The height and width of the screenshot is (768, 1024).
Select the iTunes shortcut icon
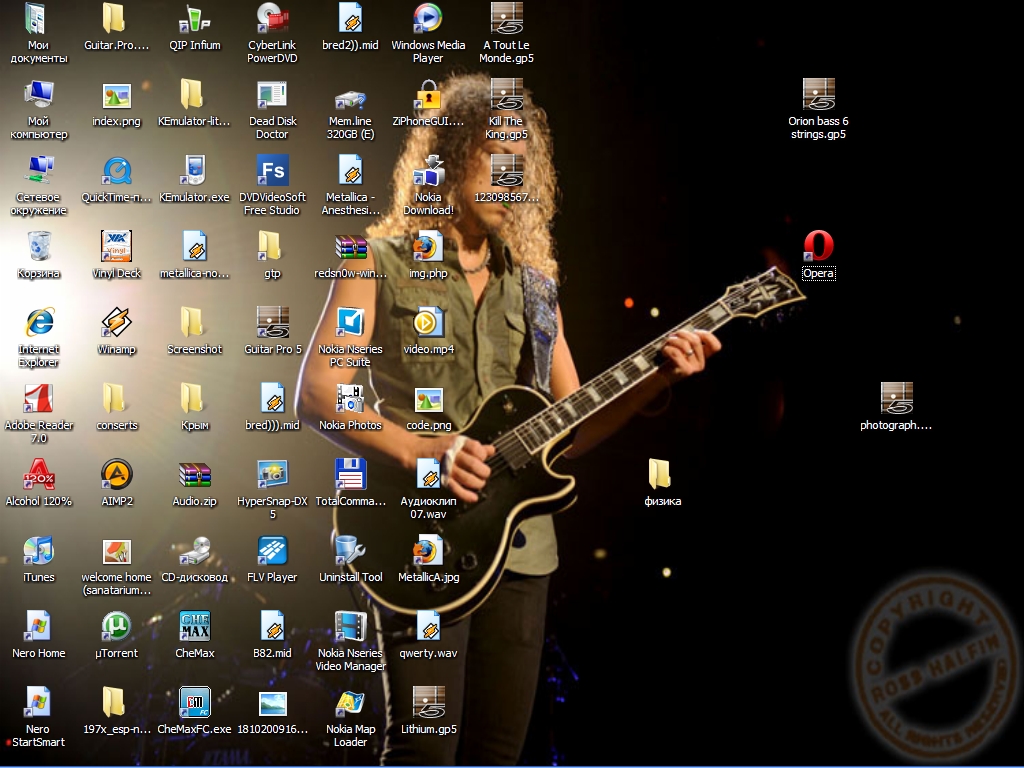click(38, 551)
